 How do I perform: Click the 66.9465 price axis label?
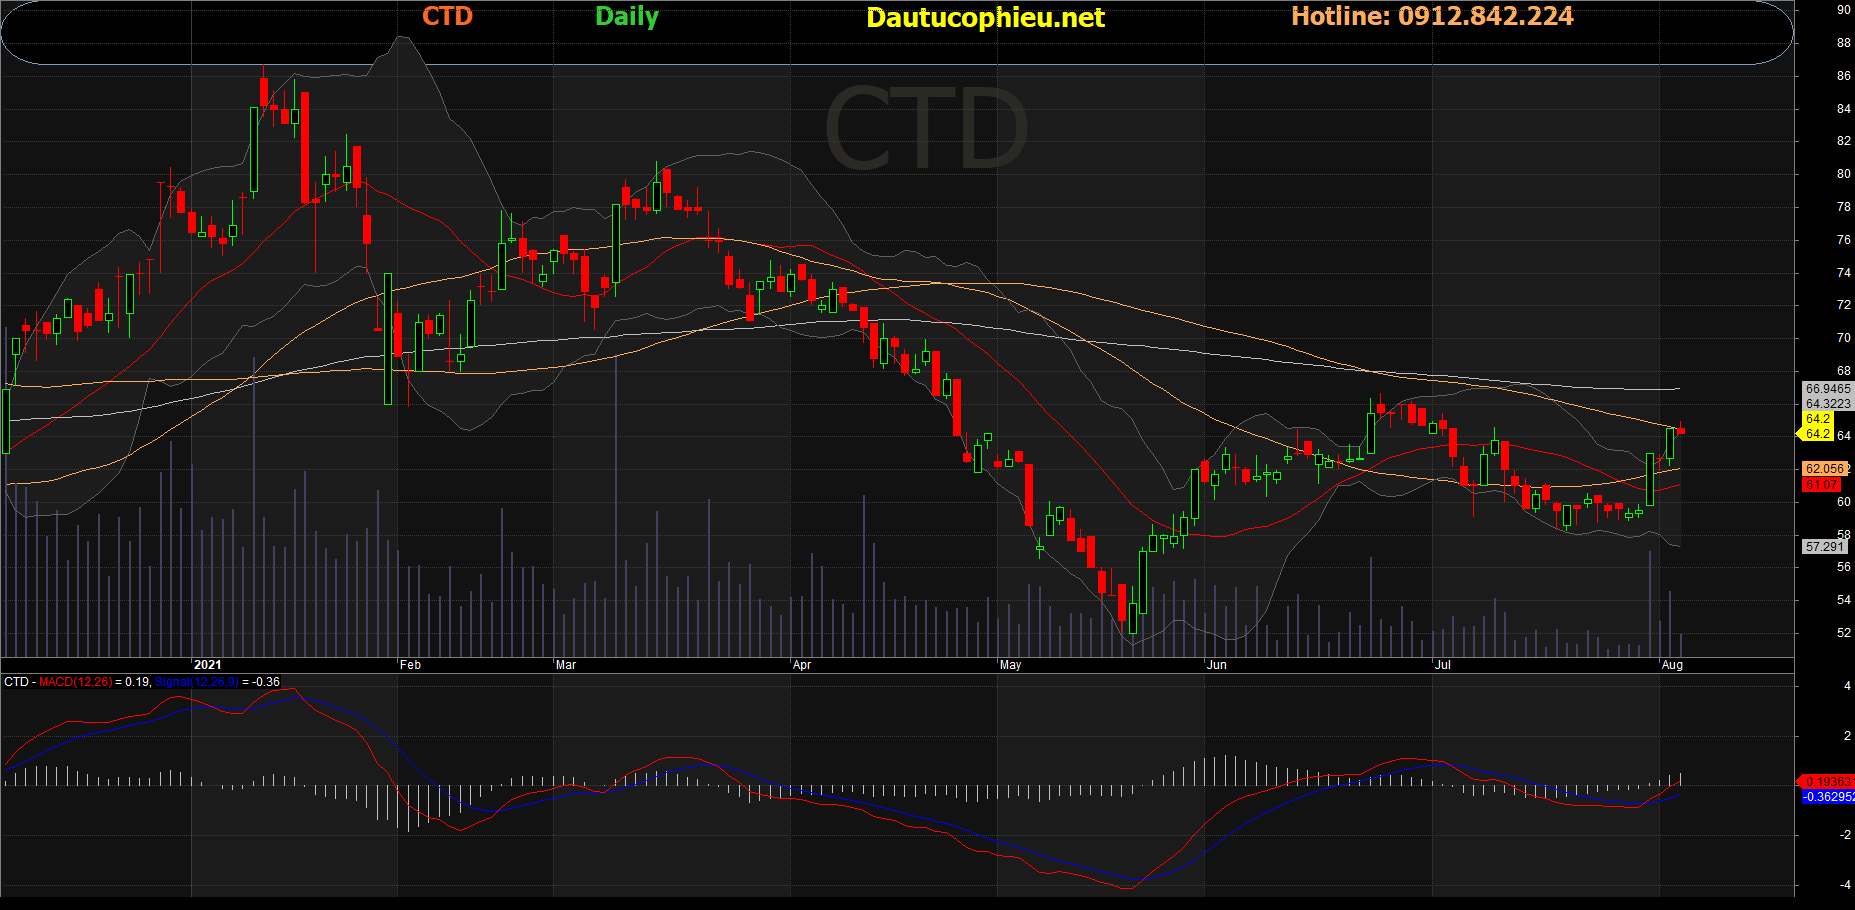pos(1827,389)
